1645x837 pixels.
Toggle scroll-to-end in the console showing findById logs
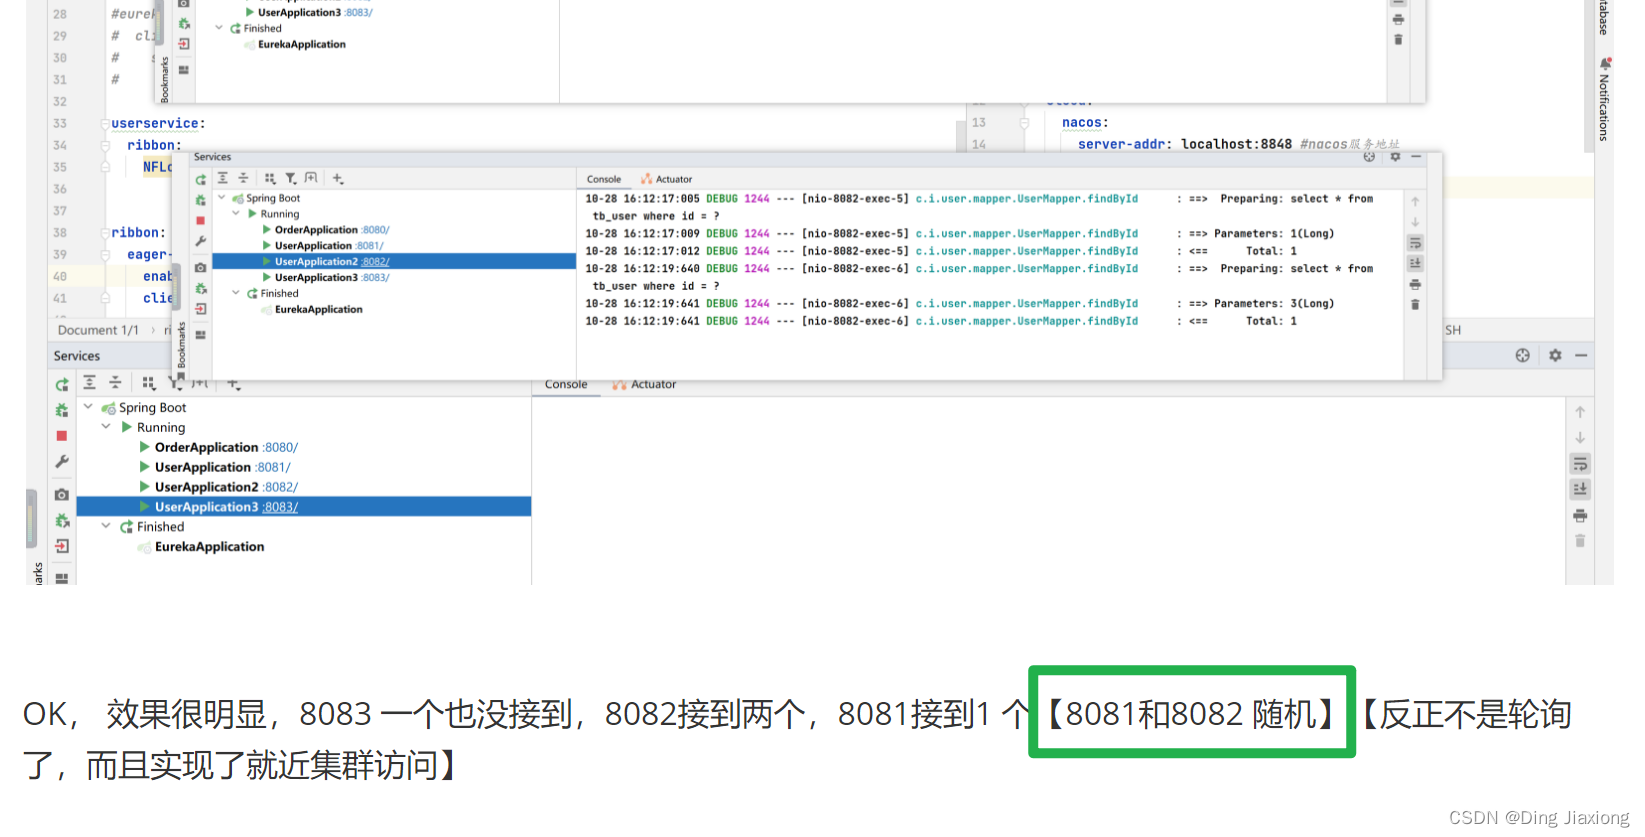[1415, 263]
